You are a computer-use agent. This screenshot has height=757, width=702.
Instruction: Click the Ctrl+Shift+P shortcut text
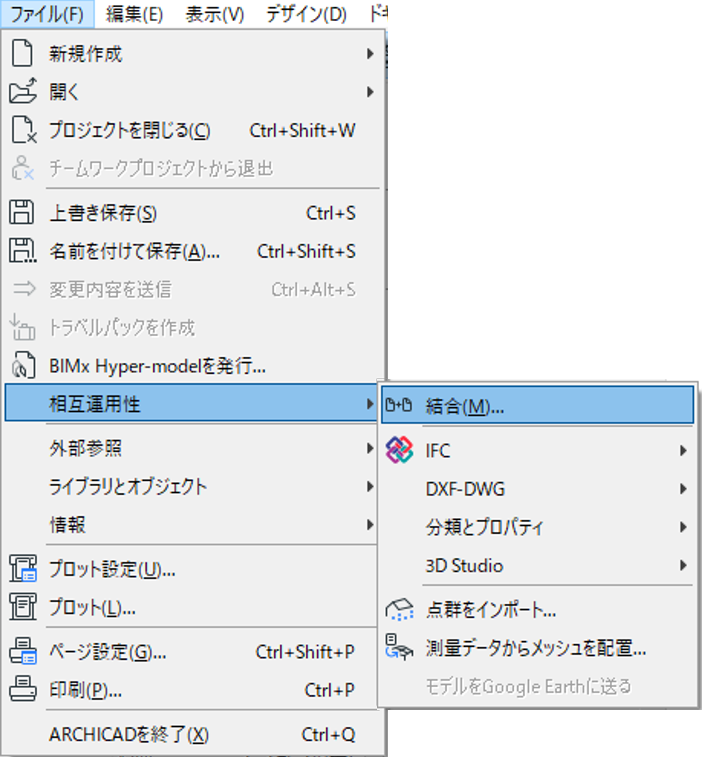(x=305, y=652)
